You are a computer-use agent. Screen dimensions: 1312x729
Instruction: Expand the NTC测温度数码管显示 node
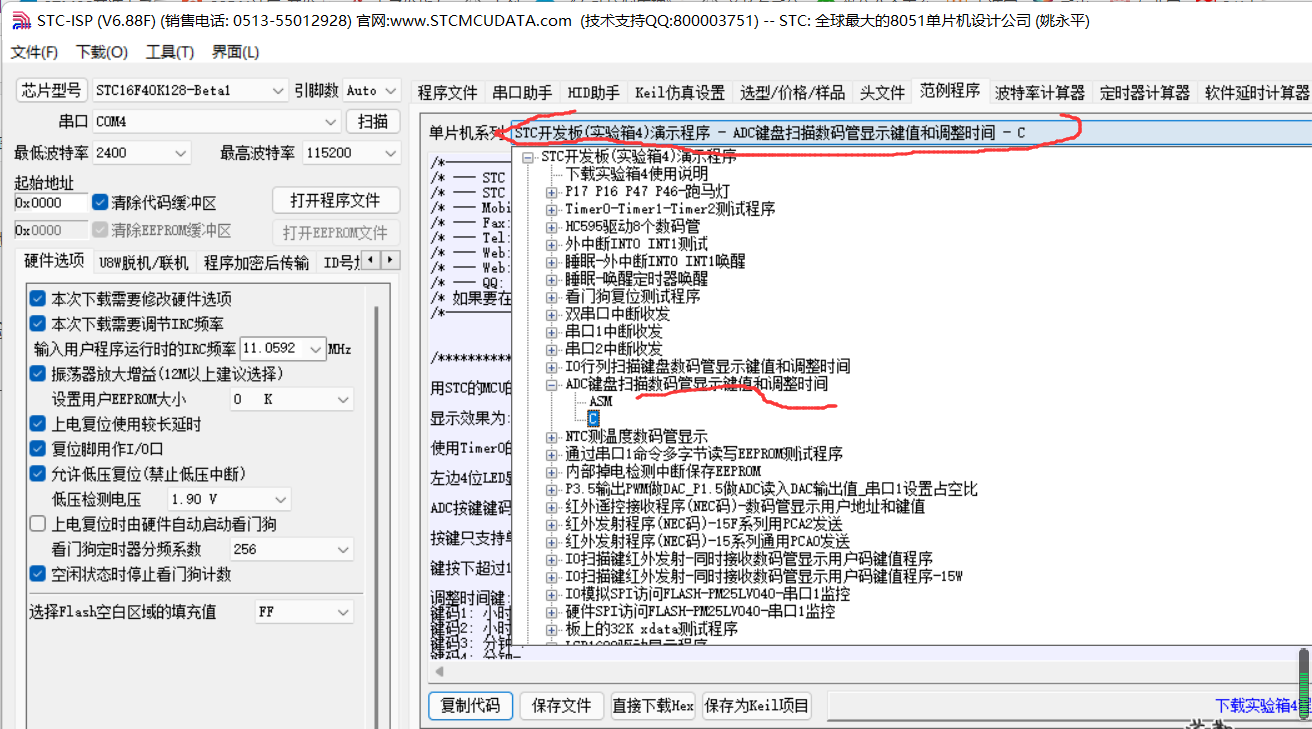coord(551,437)
